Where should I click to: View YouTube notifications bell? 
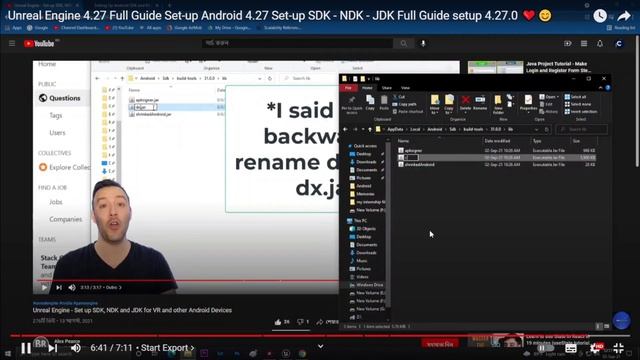[x=600, y=43]
